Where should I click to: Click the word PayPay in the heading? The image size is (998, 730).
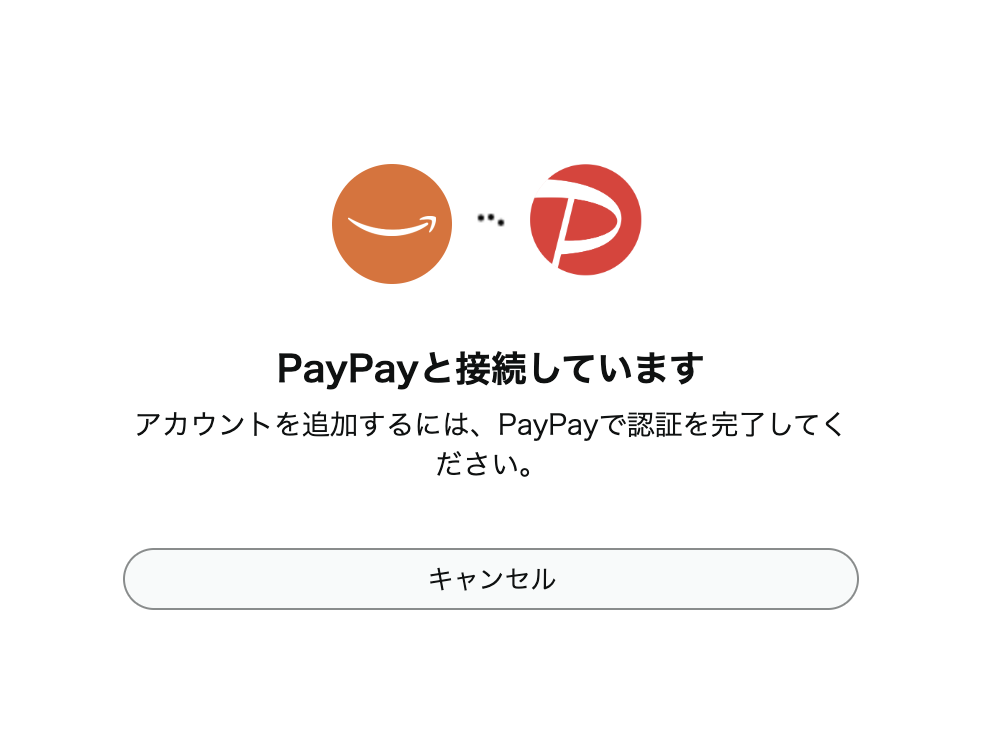tap(347, 369)
